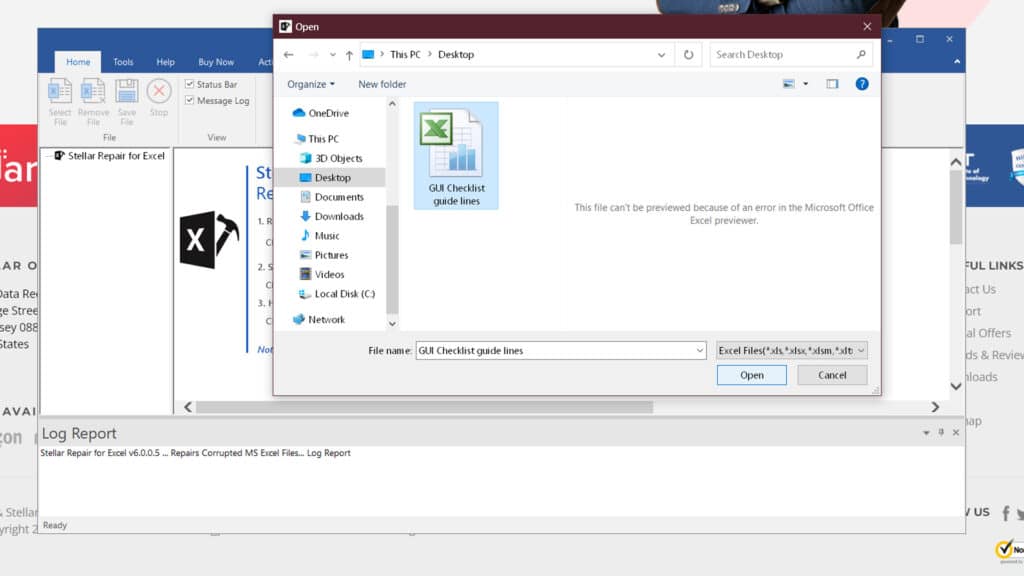This screenshot has width=1024, height=576.
Task: Refresh the Desktop folder view
Action: 688,55
